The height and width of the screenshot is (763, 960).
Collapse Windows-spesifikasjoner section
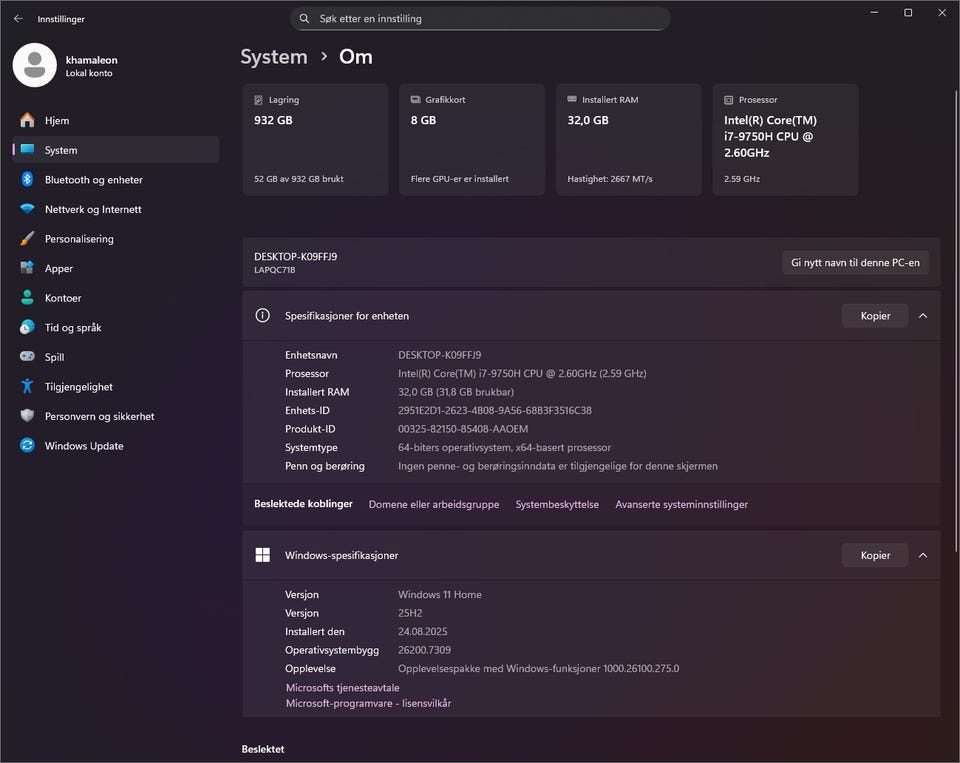click(922, 555)
